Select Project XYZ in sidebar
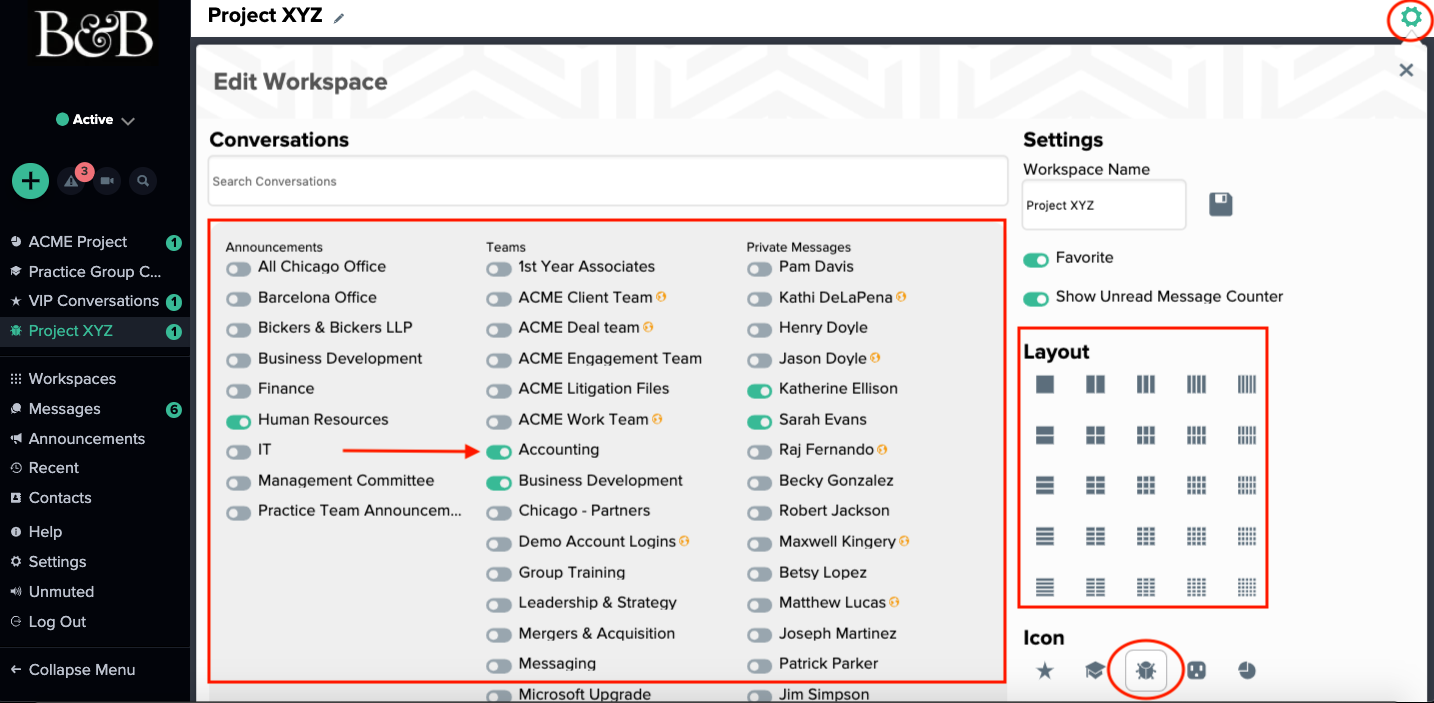 coord(95,331)
